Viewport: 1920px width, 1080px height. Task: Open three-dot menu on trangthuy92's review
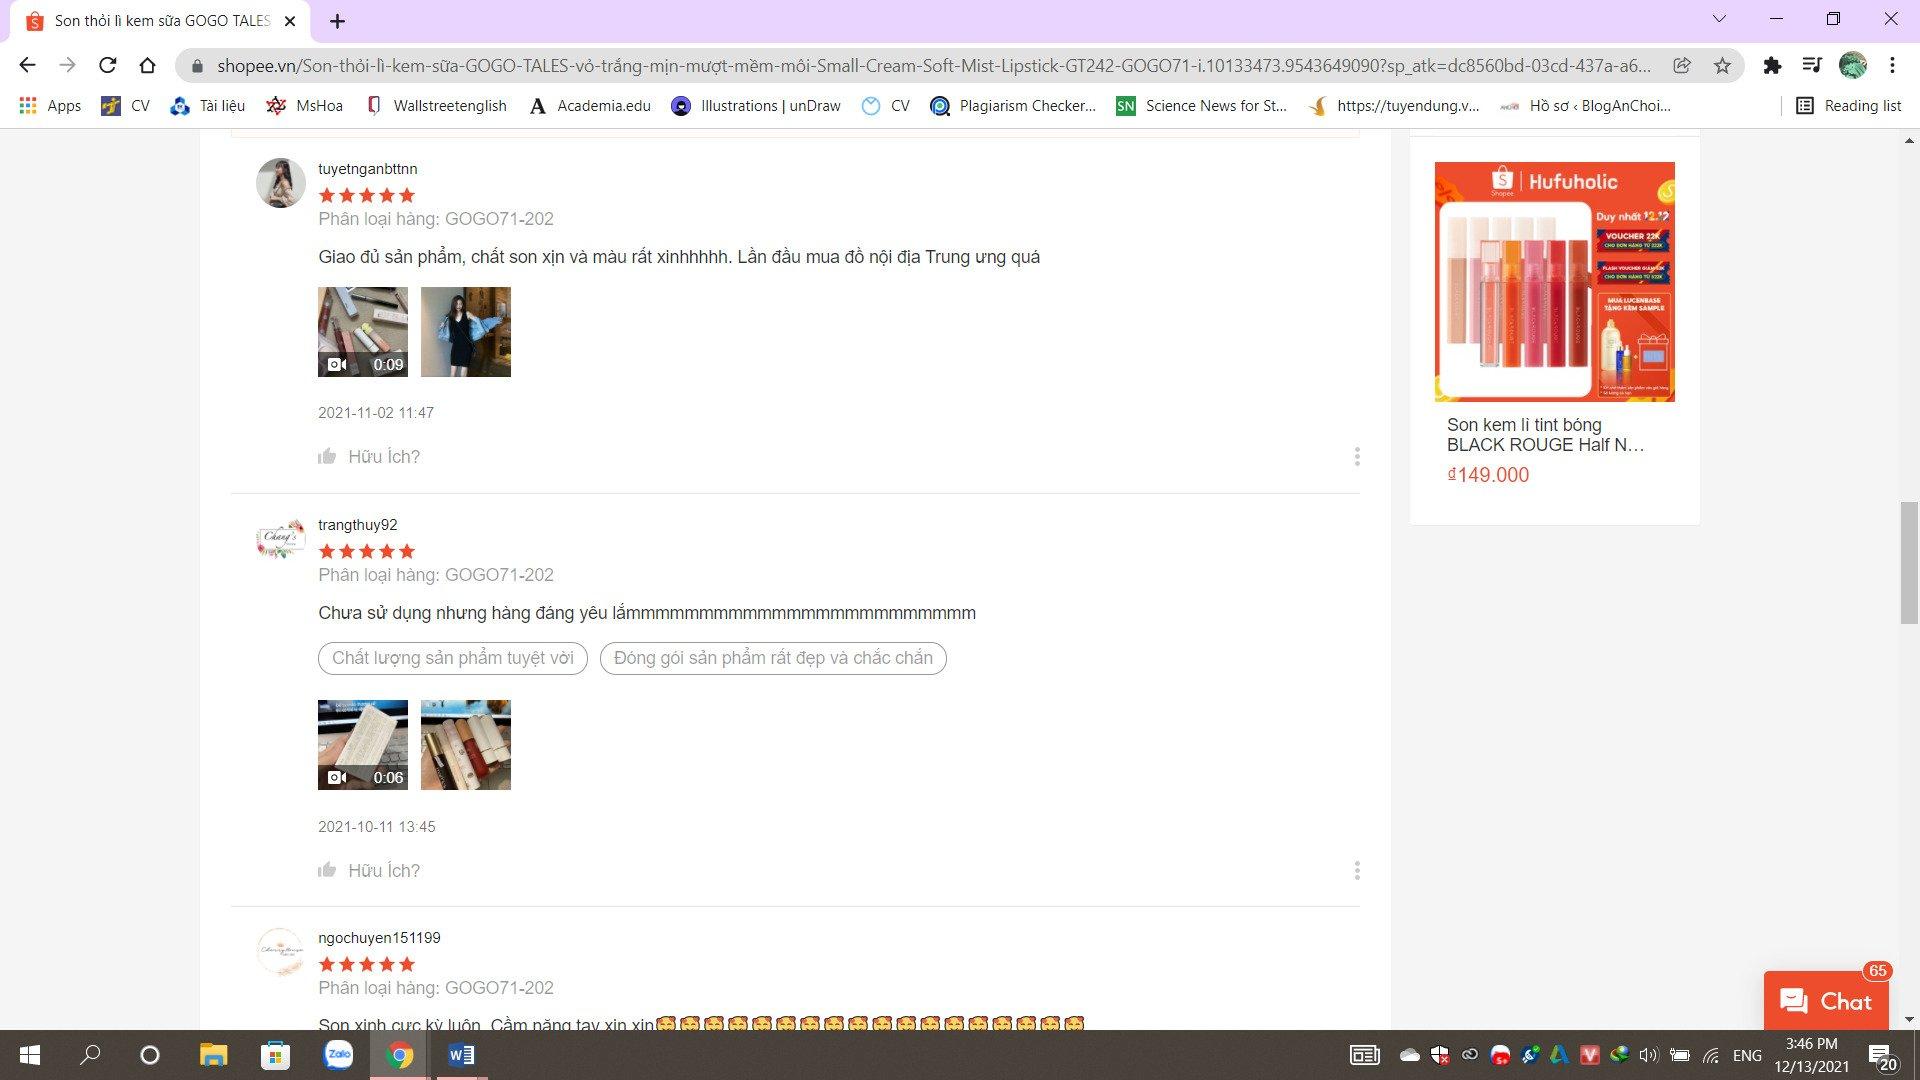pos(1356,870)
